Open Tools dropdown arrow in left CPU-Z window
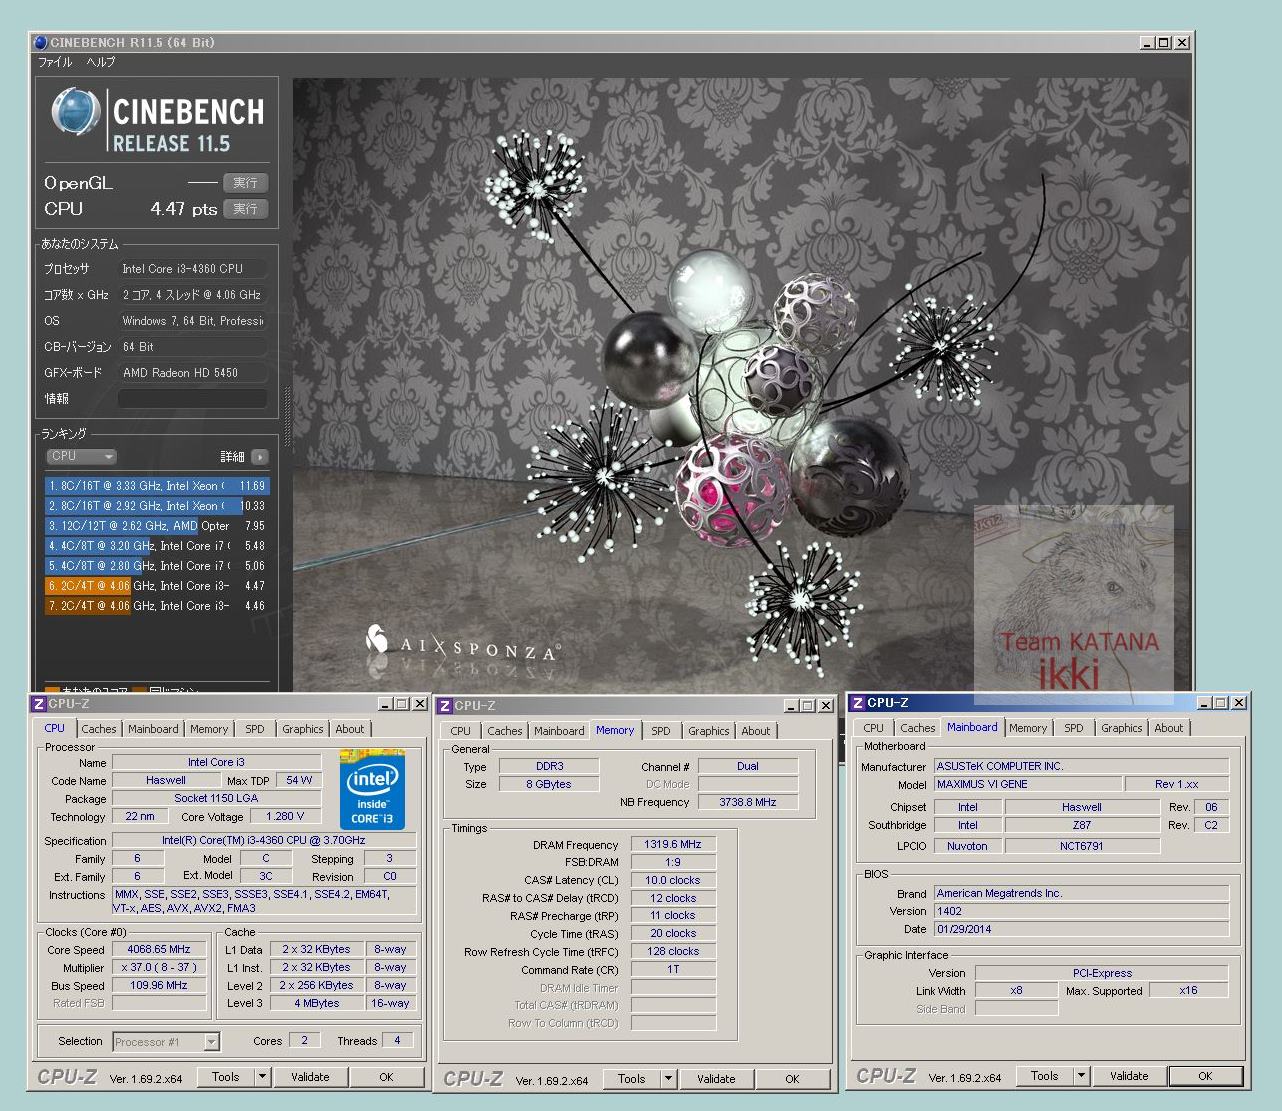Screen dimensions: 1282x1111 (x=262, y=1077)
